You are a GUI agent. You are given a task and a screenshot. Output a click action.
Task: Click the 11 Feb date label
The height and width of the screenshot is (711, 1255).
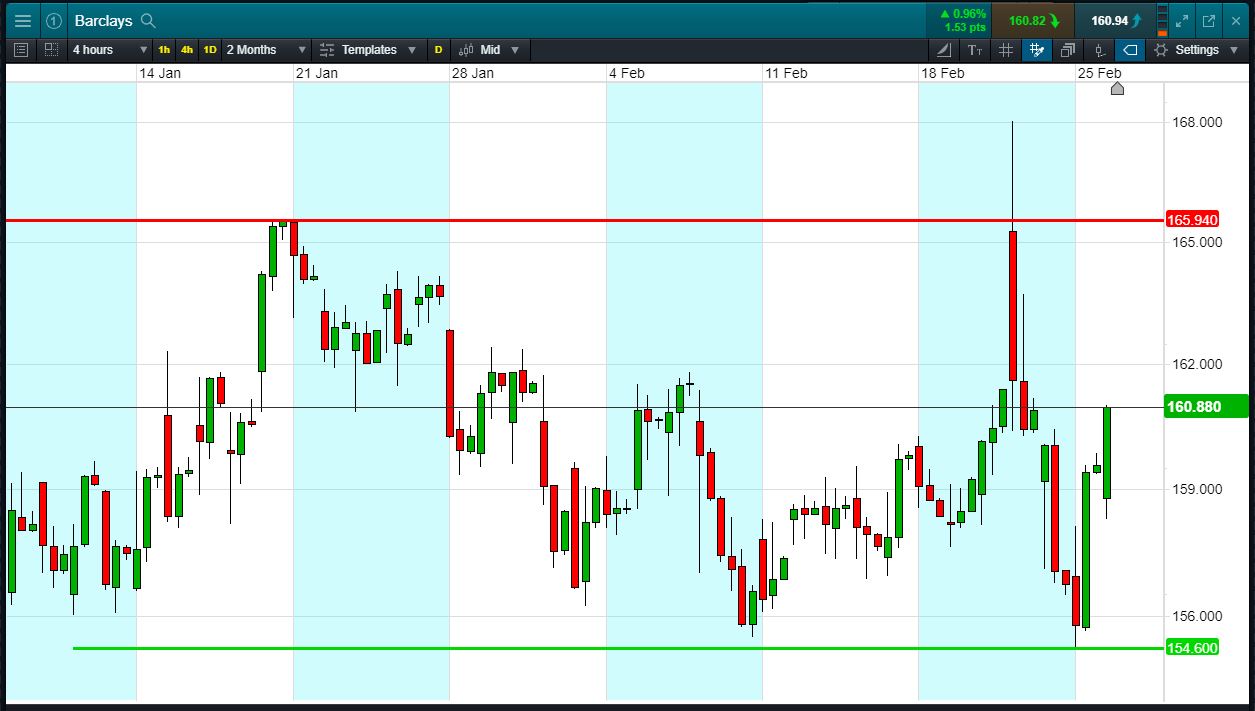(x=786, y=73)
